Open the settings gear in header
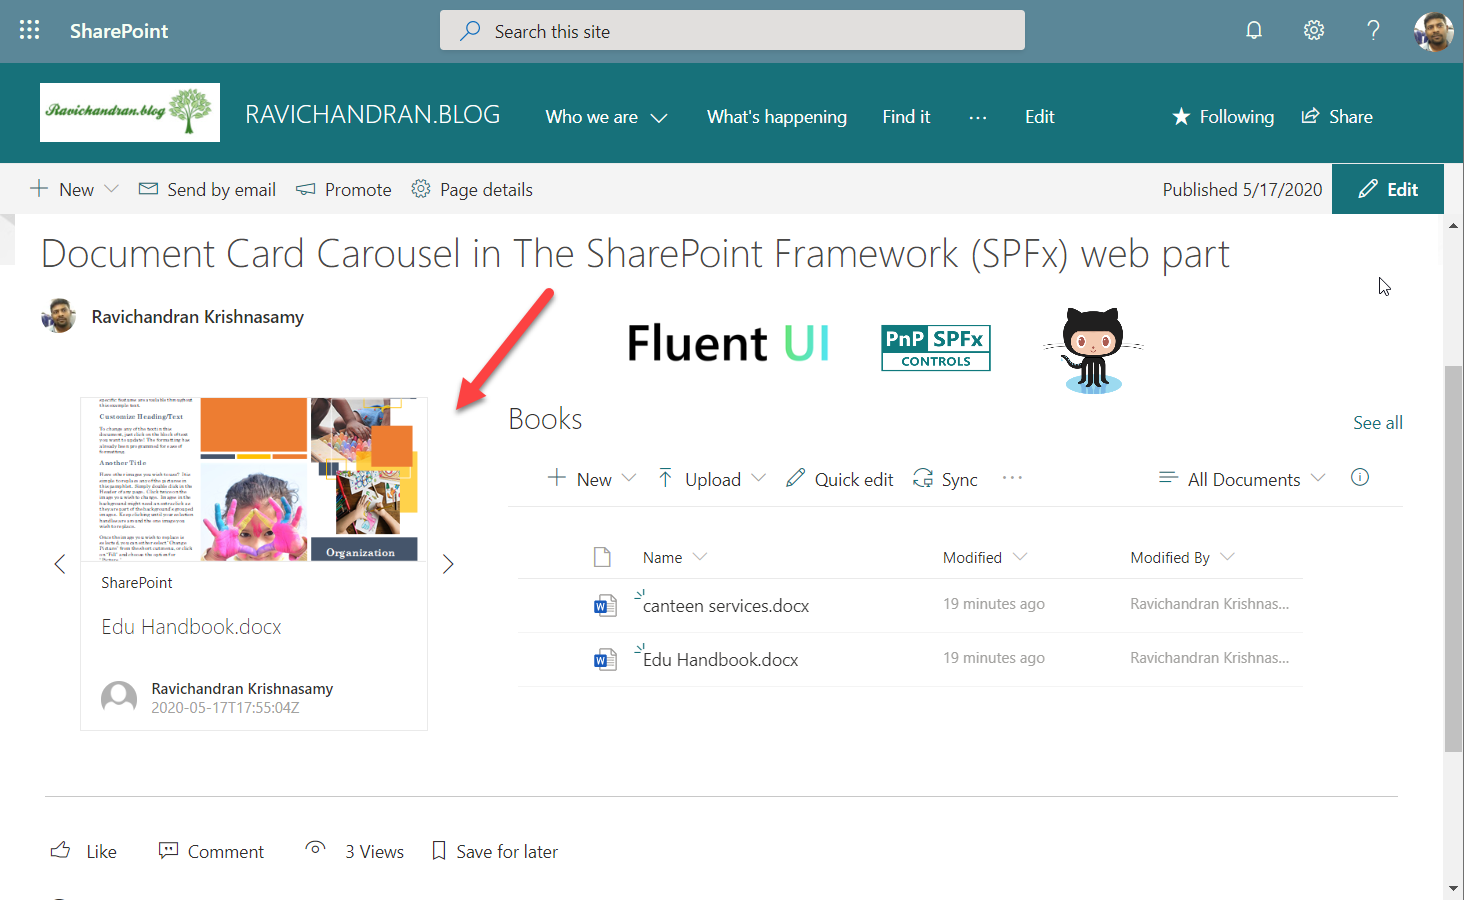 1313,30
